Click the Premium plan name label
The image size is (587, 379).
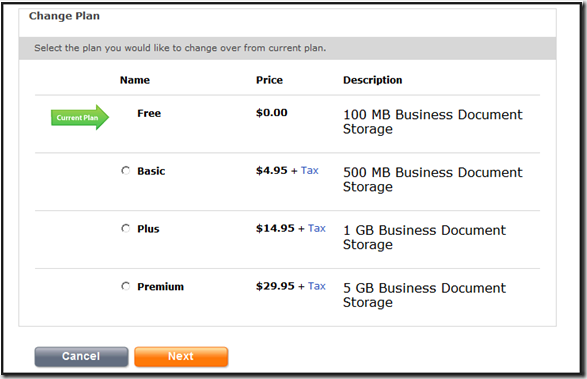click(x=161, y=287)
